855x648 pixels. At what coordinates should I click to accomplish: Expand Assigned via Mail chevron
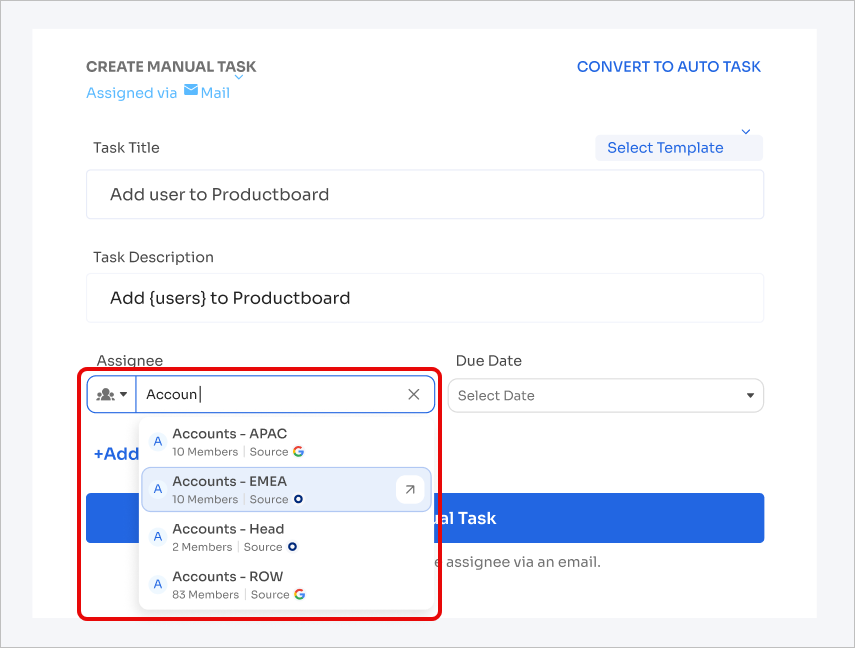click(239, 77)
